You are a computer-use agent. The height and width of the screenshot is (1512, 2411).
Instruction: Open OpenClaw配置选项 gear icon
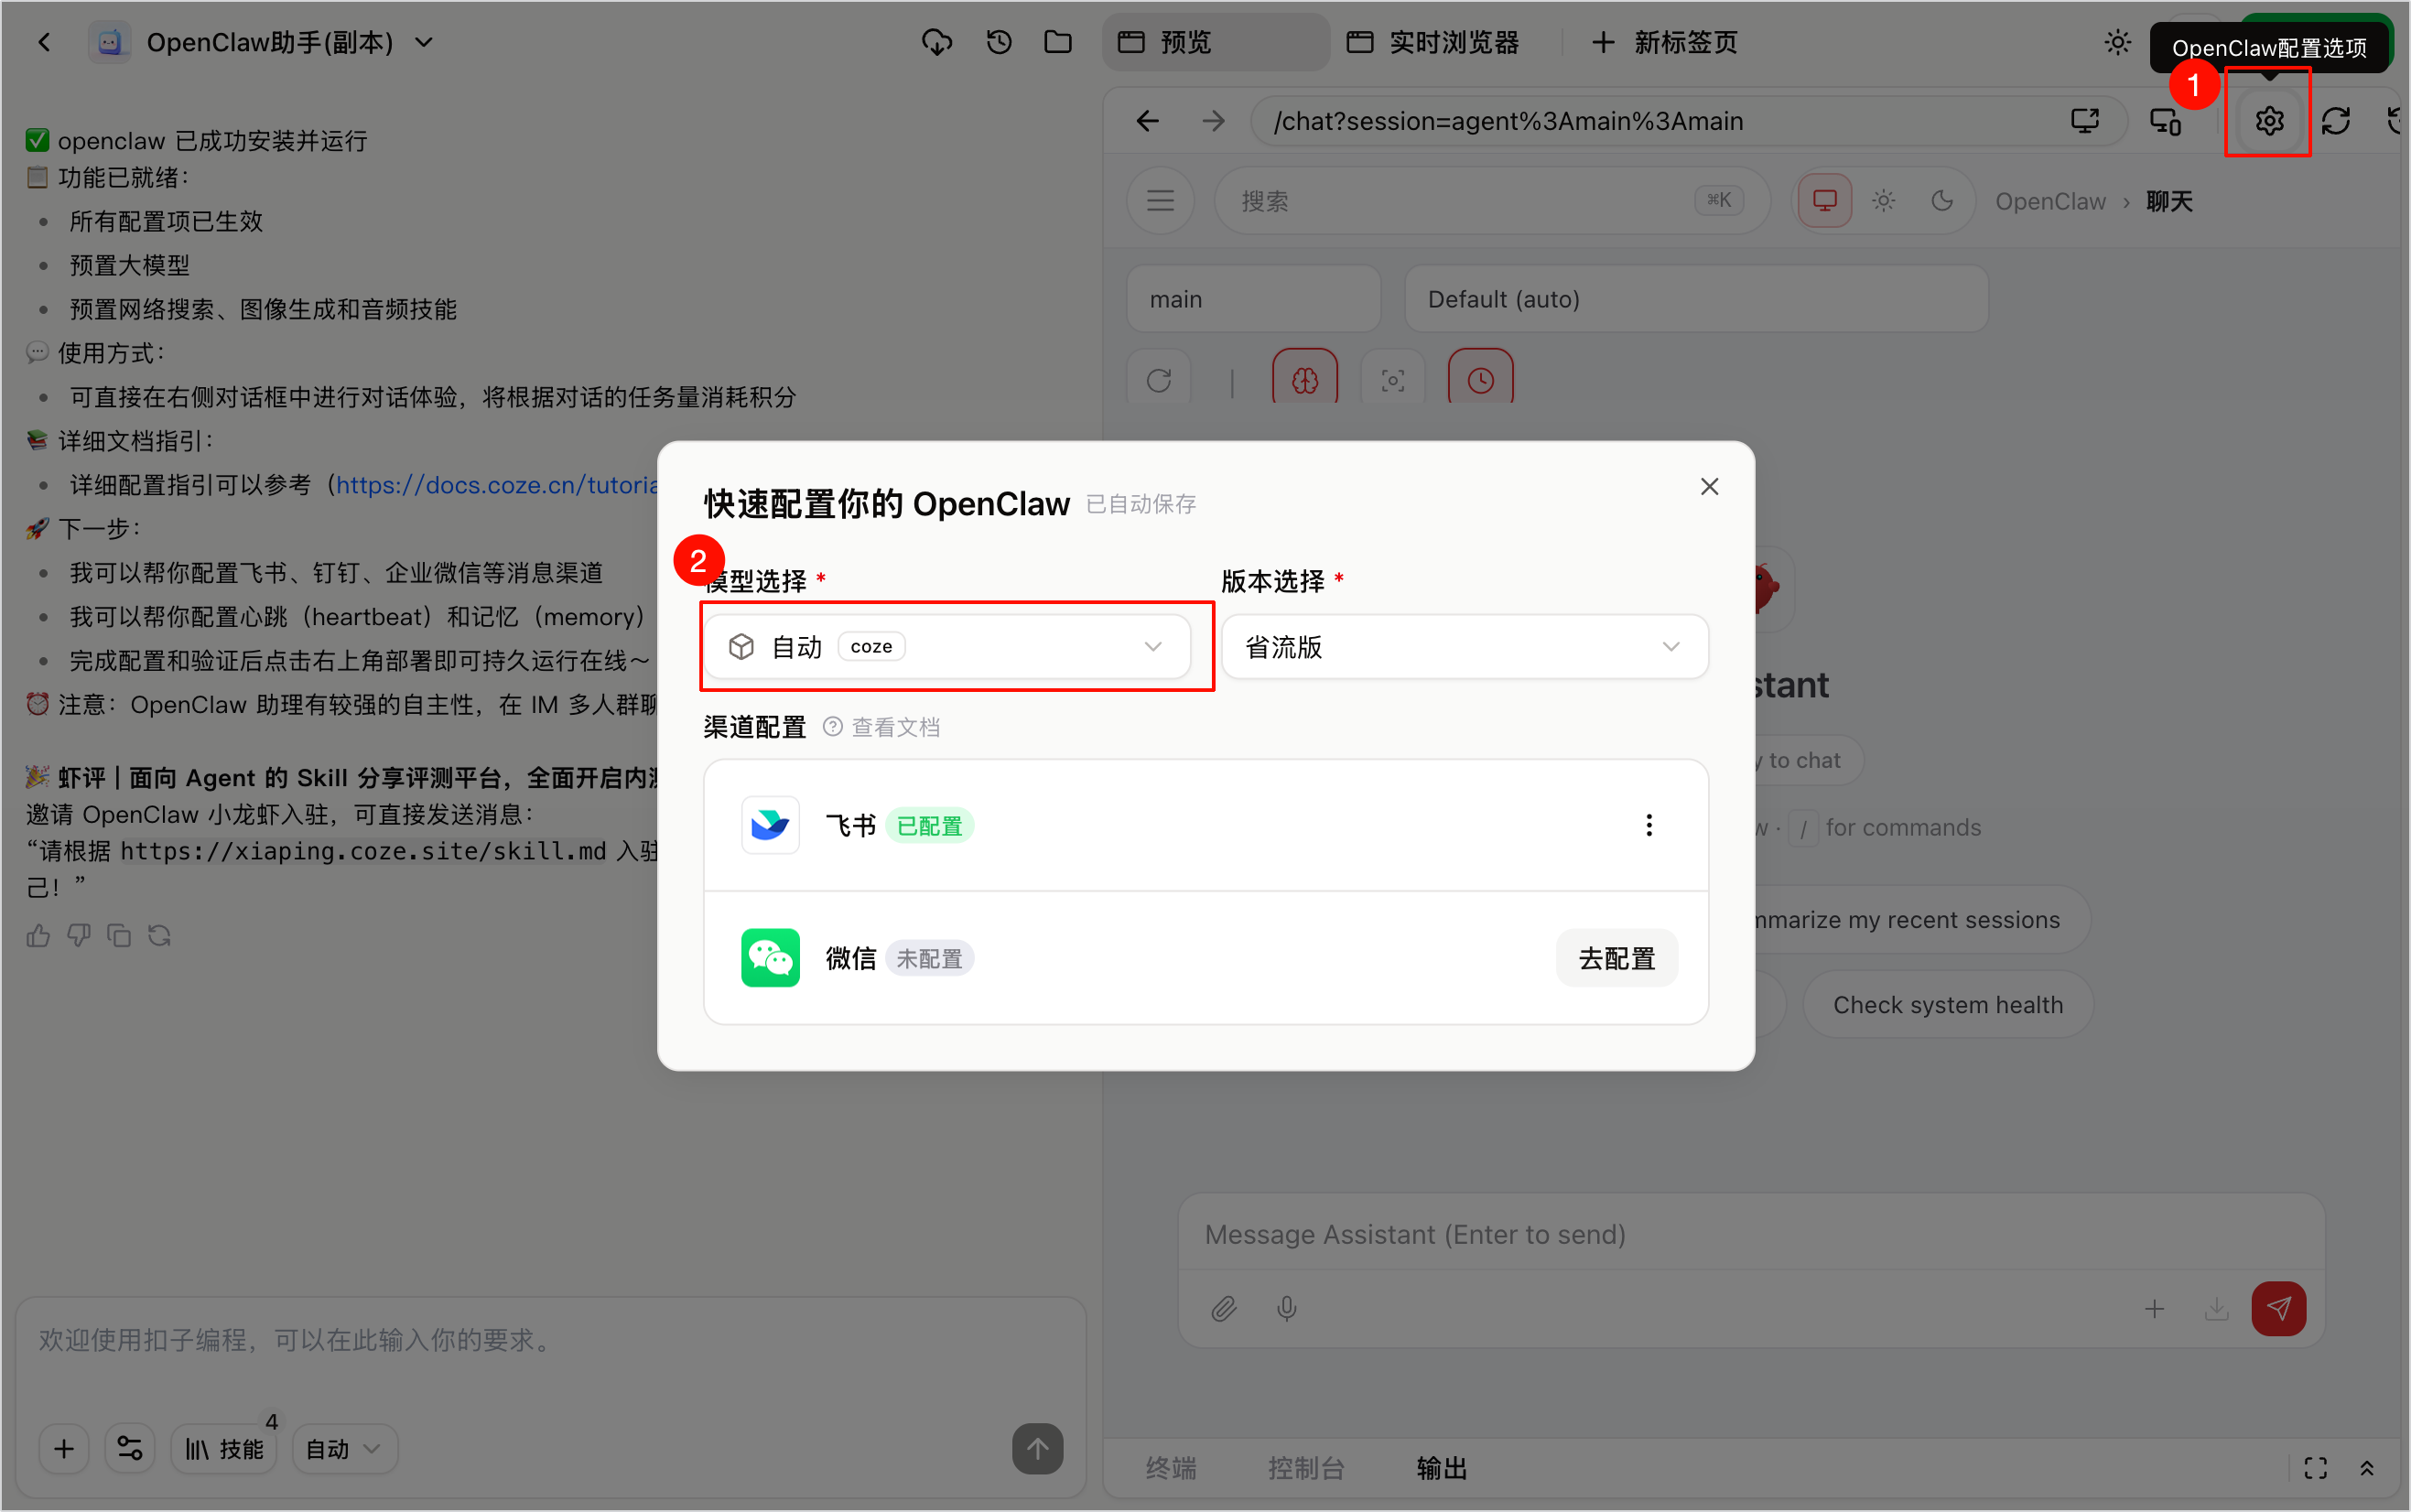pos(2268,121)
